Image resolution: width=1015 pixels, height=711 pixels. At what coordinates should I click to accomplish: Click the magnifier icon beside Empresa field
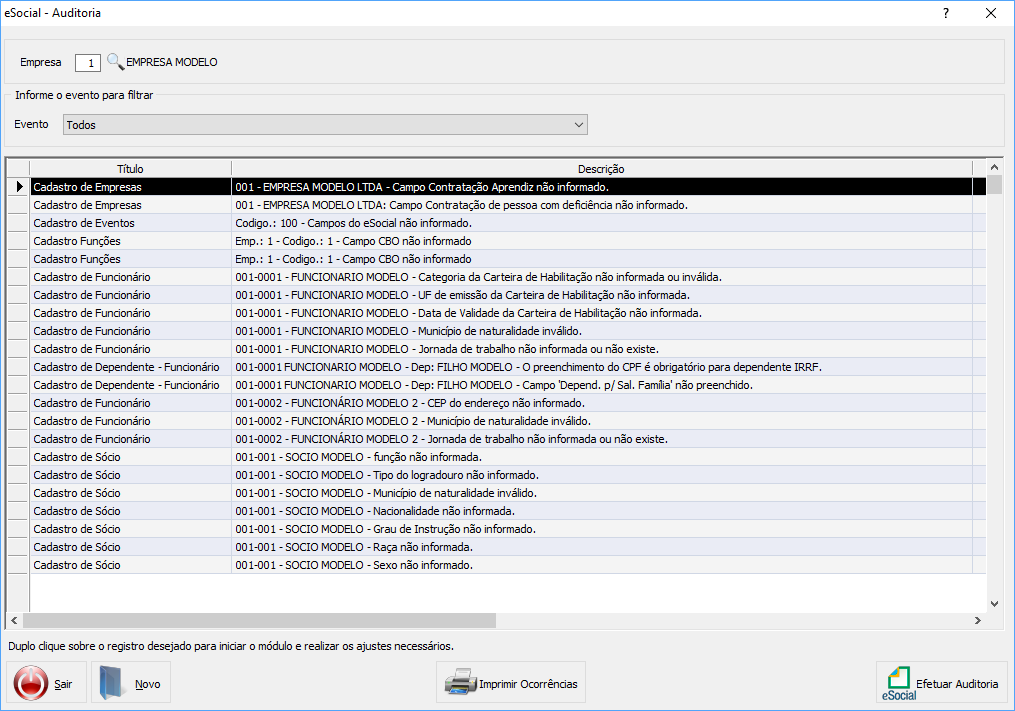pos(115,62)
